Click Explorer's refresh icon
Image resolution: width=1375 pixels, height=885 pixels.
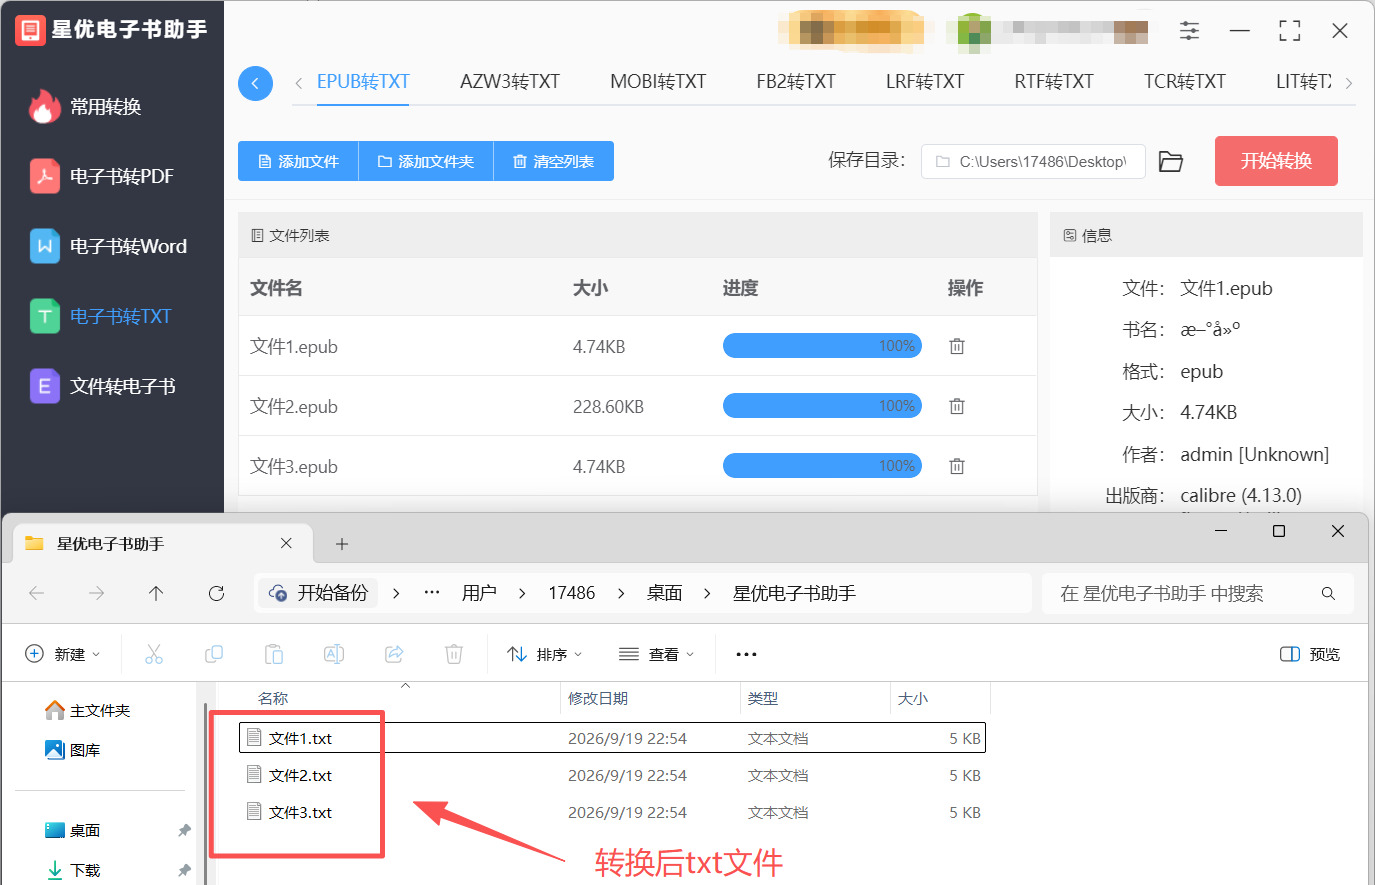[x=216, y=593]
